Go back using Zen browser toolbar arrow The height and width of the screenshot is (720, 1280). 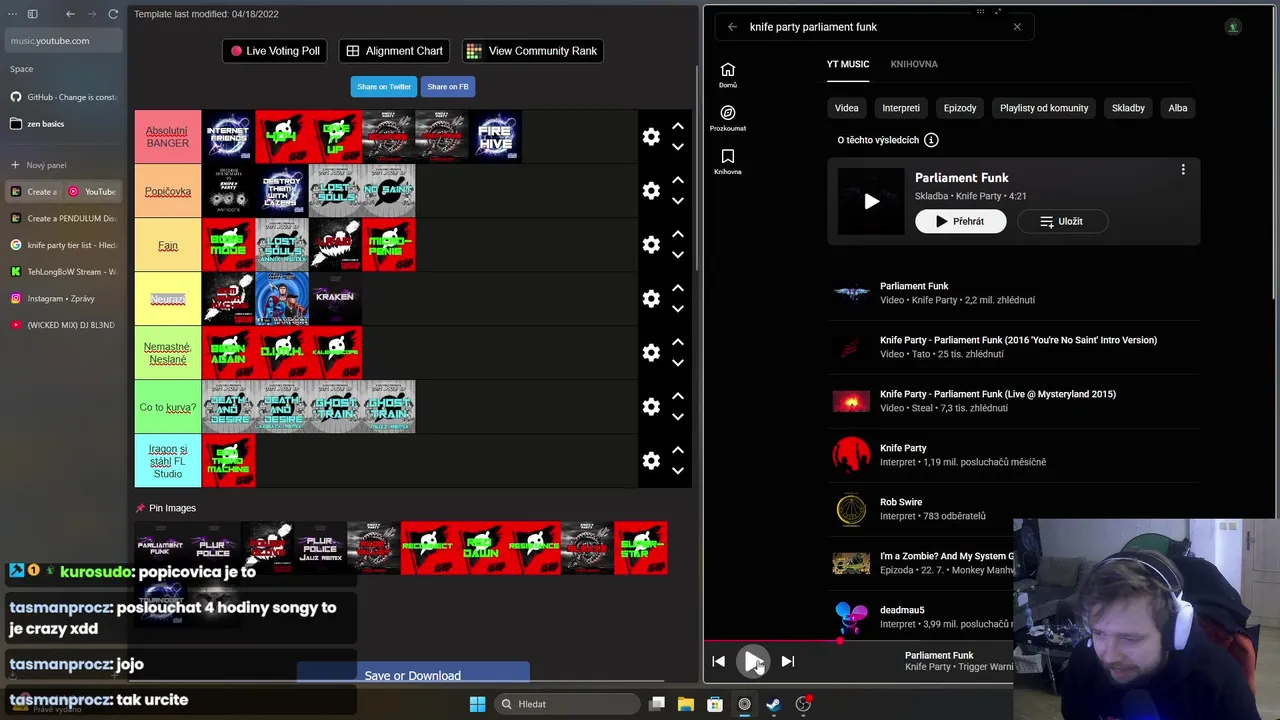coord(70,14)
